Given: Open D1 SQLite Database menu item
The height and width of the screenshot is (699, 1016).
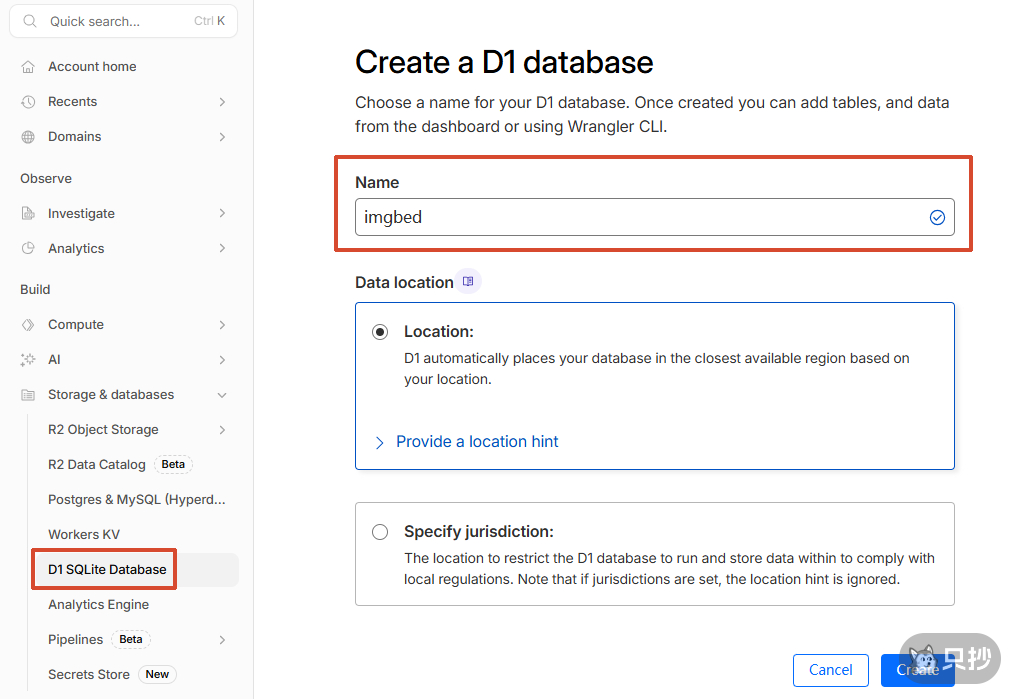Looking at the screenshot, I should coord(107,569).
